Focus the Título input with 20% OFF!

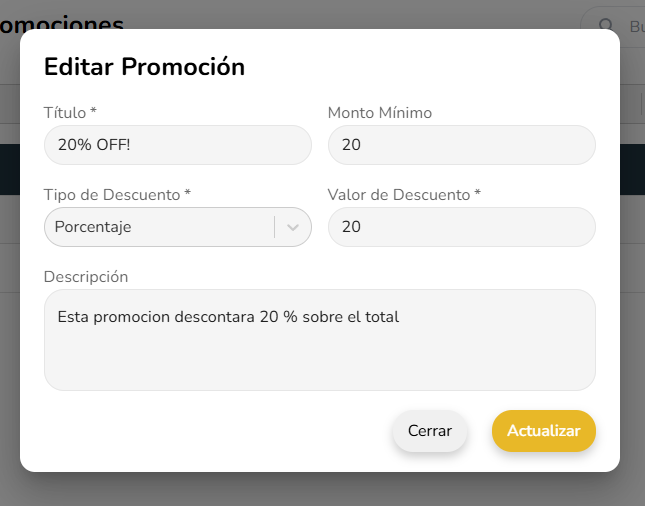point(178,145)
